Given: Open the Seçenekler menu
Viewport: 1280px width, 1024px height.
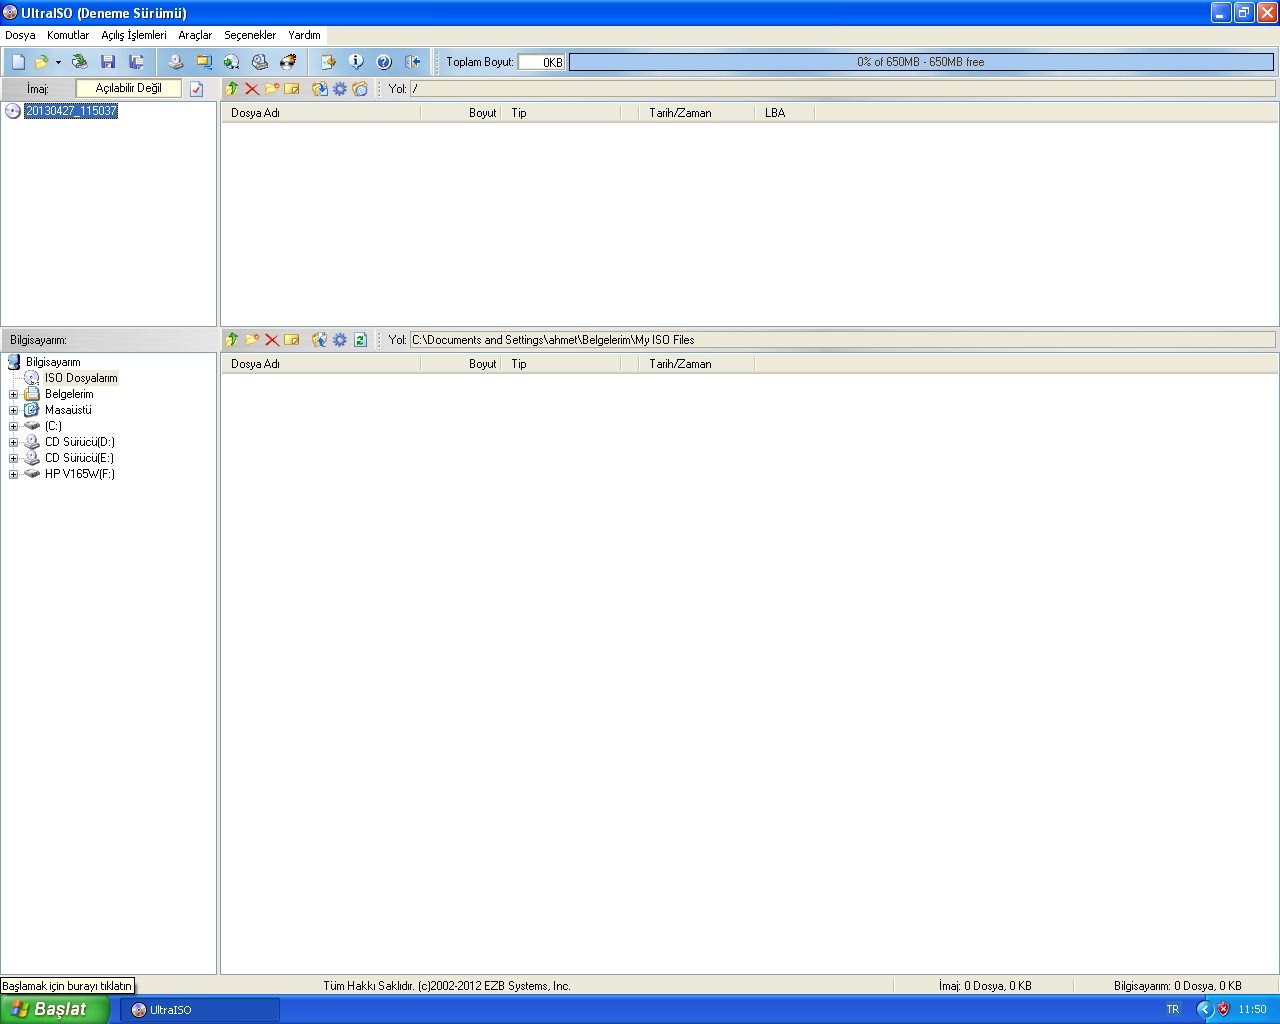Looking at the screenshot, I should click(x=250, y=35).
